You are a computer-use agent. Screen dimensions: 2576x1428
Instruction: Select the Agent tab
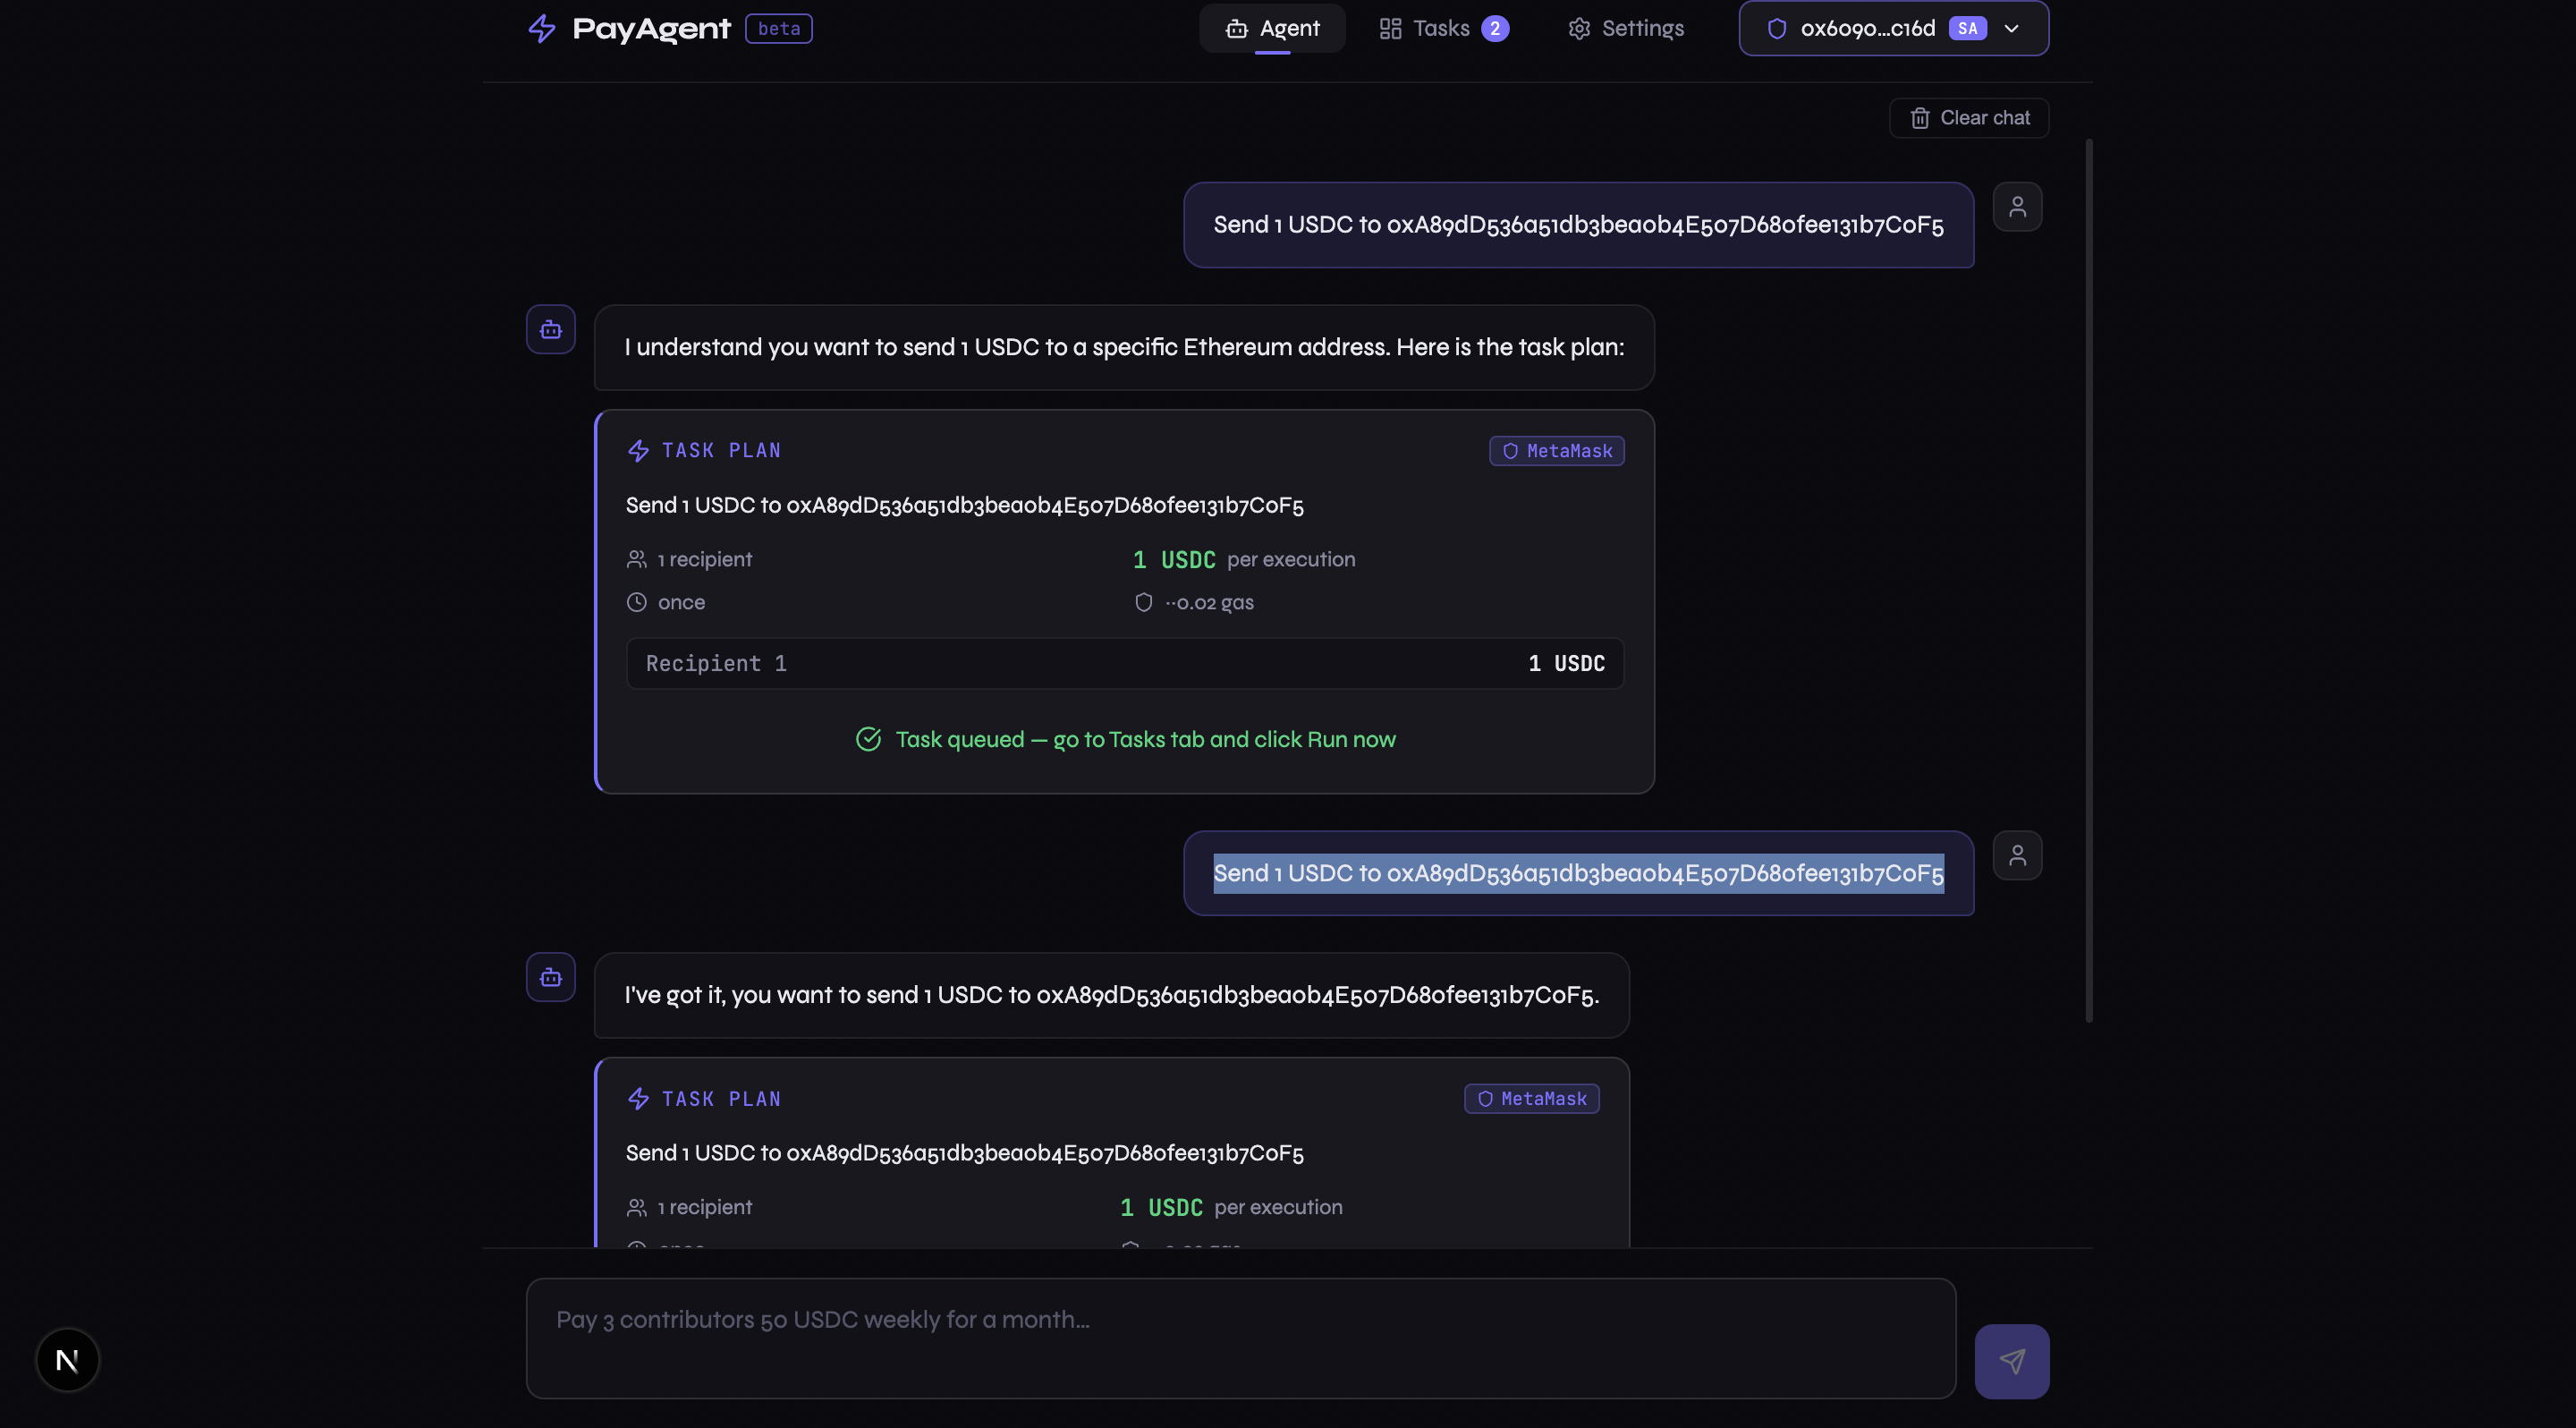[1272, 28]
